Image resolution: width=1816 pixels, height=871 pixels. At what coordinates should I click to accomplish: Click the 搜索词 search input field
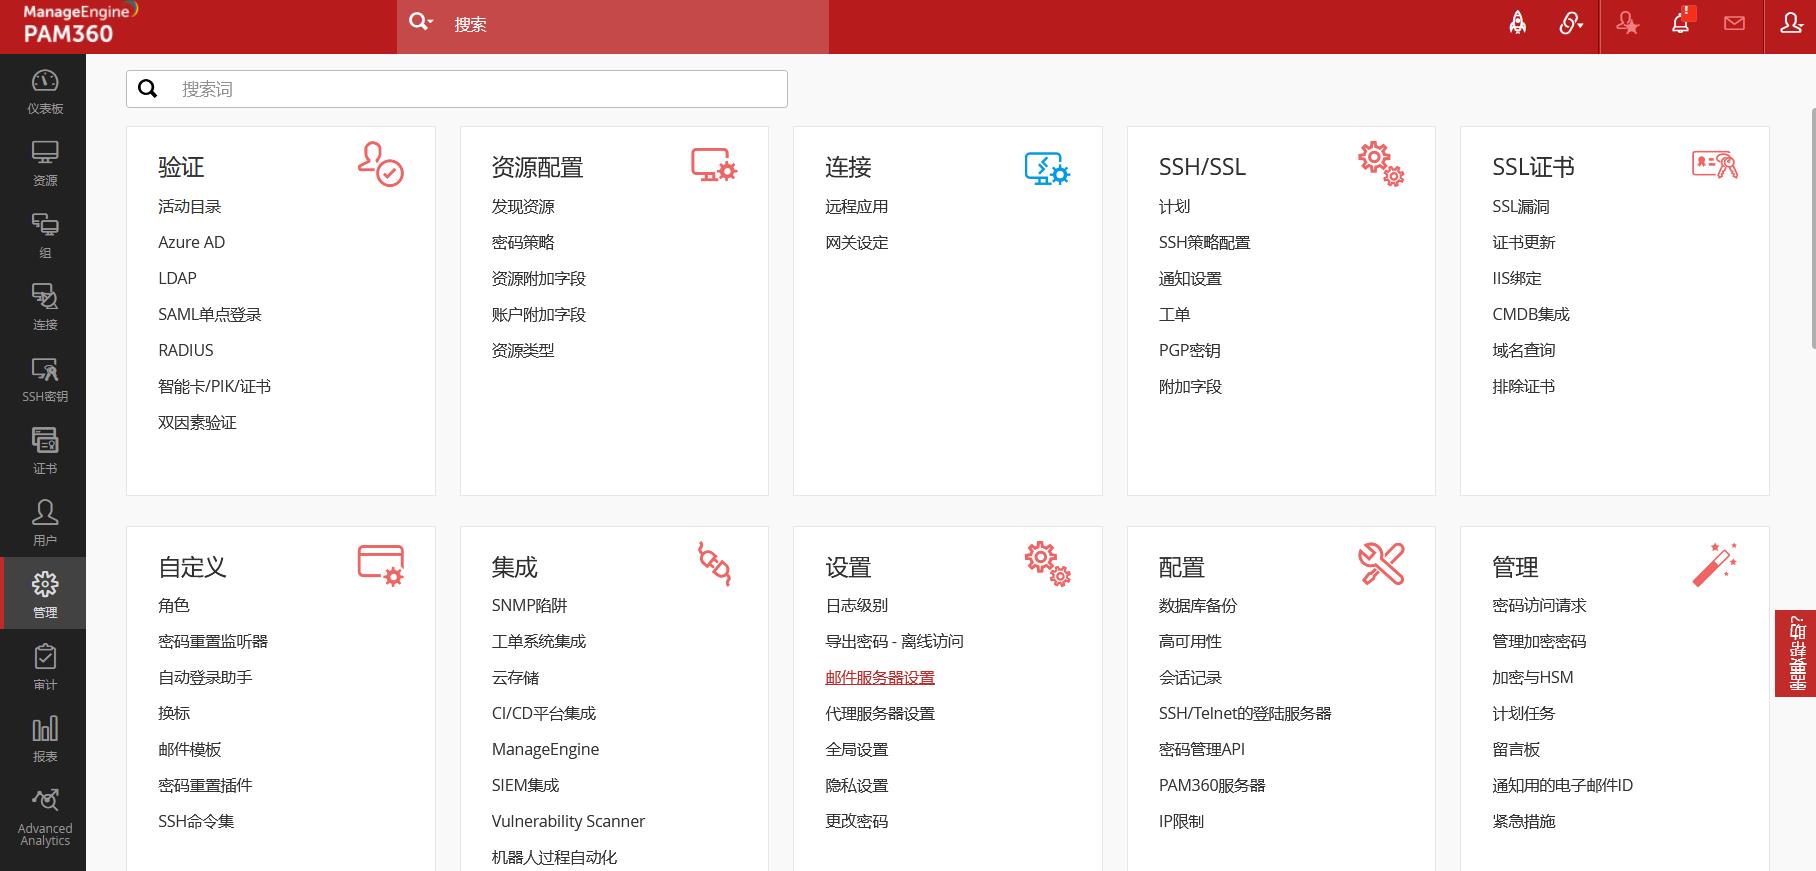[470, 89]
